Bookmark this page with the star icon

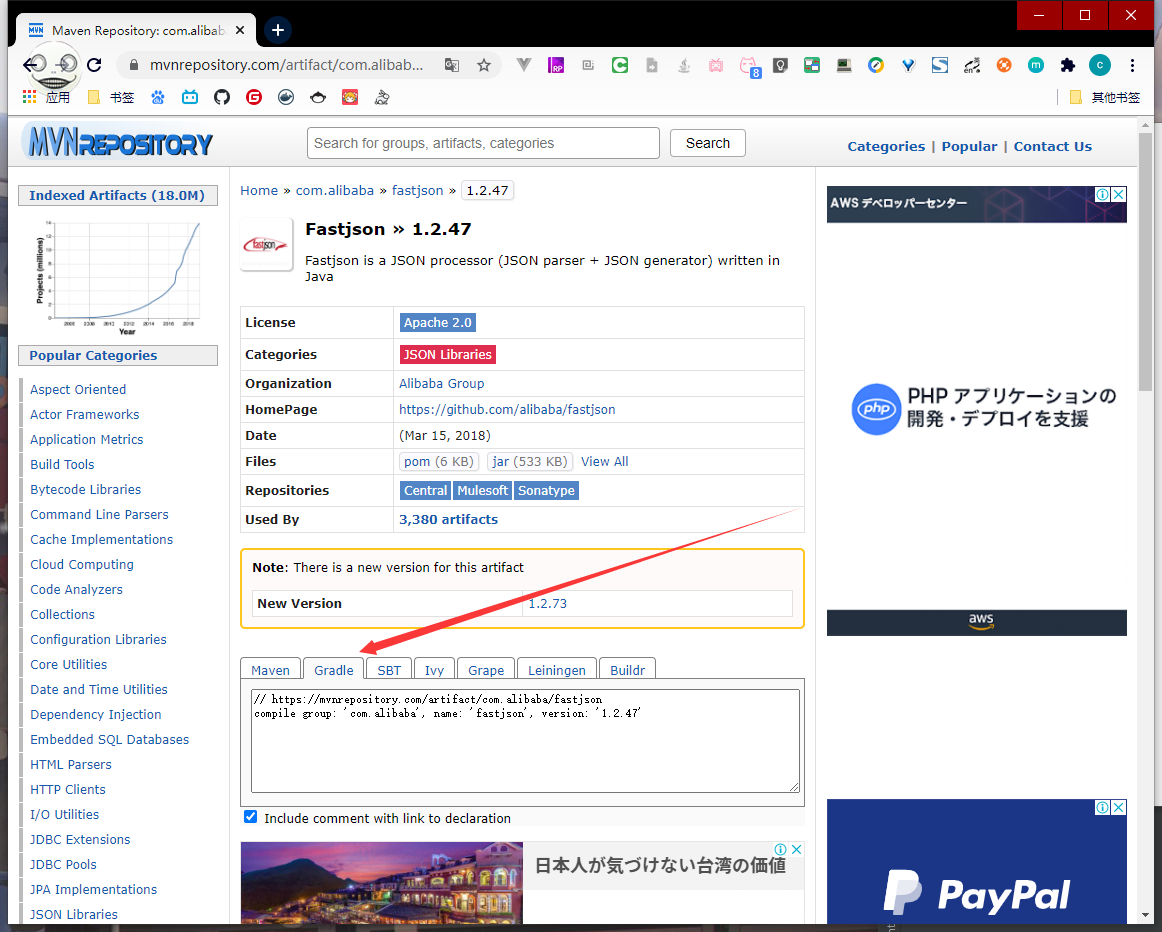click(484, 65)
